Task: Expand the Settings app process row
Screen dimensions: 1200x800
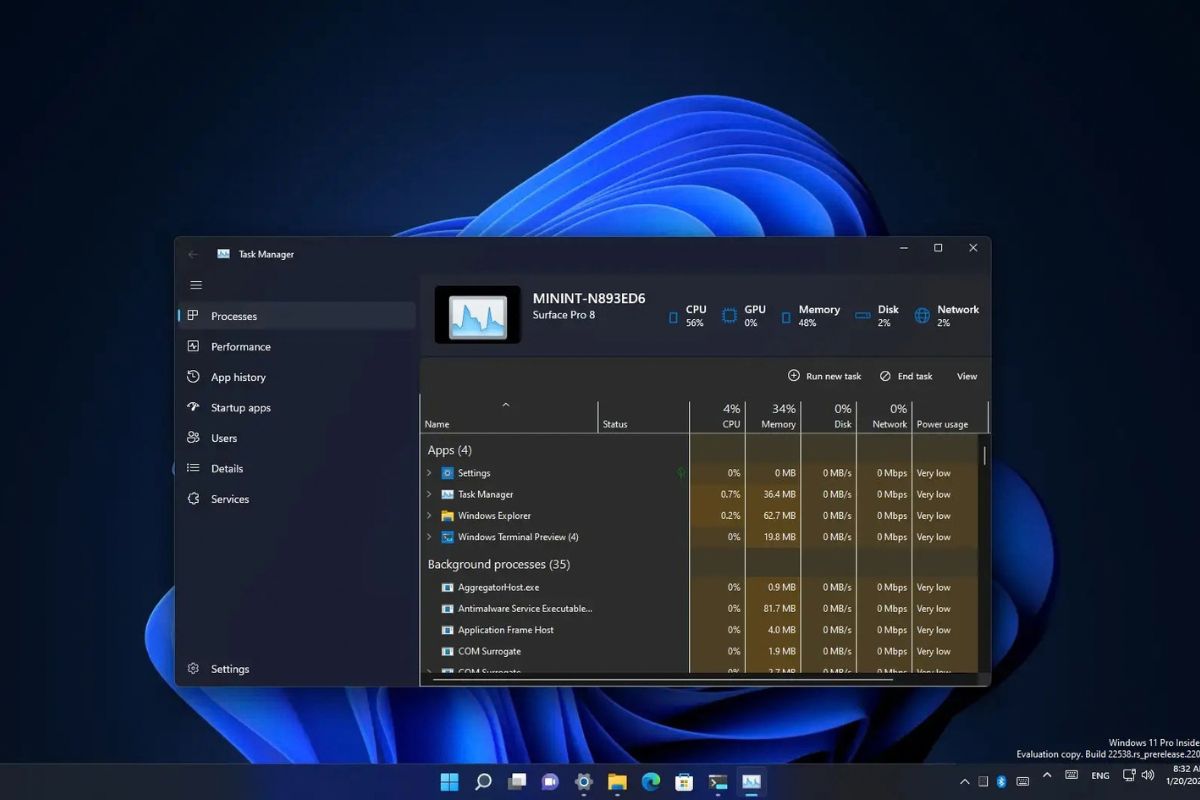Action: pyautogui.click(x=429, y=473)
